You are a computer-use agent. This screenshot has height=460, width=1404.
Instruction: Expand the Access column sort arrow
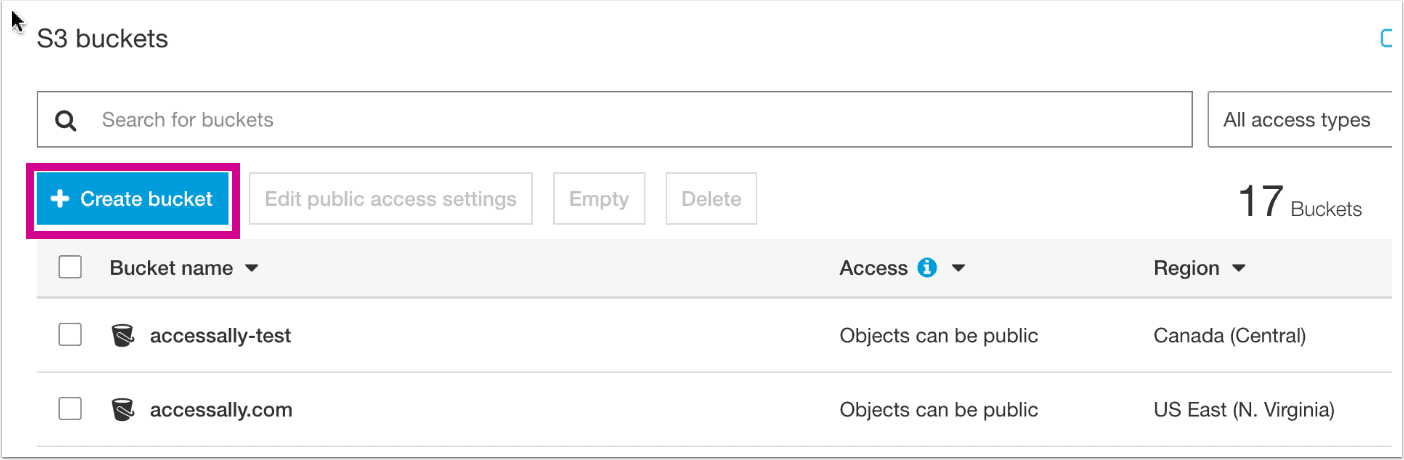[958, 269]
